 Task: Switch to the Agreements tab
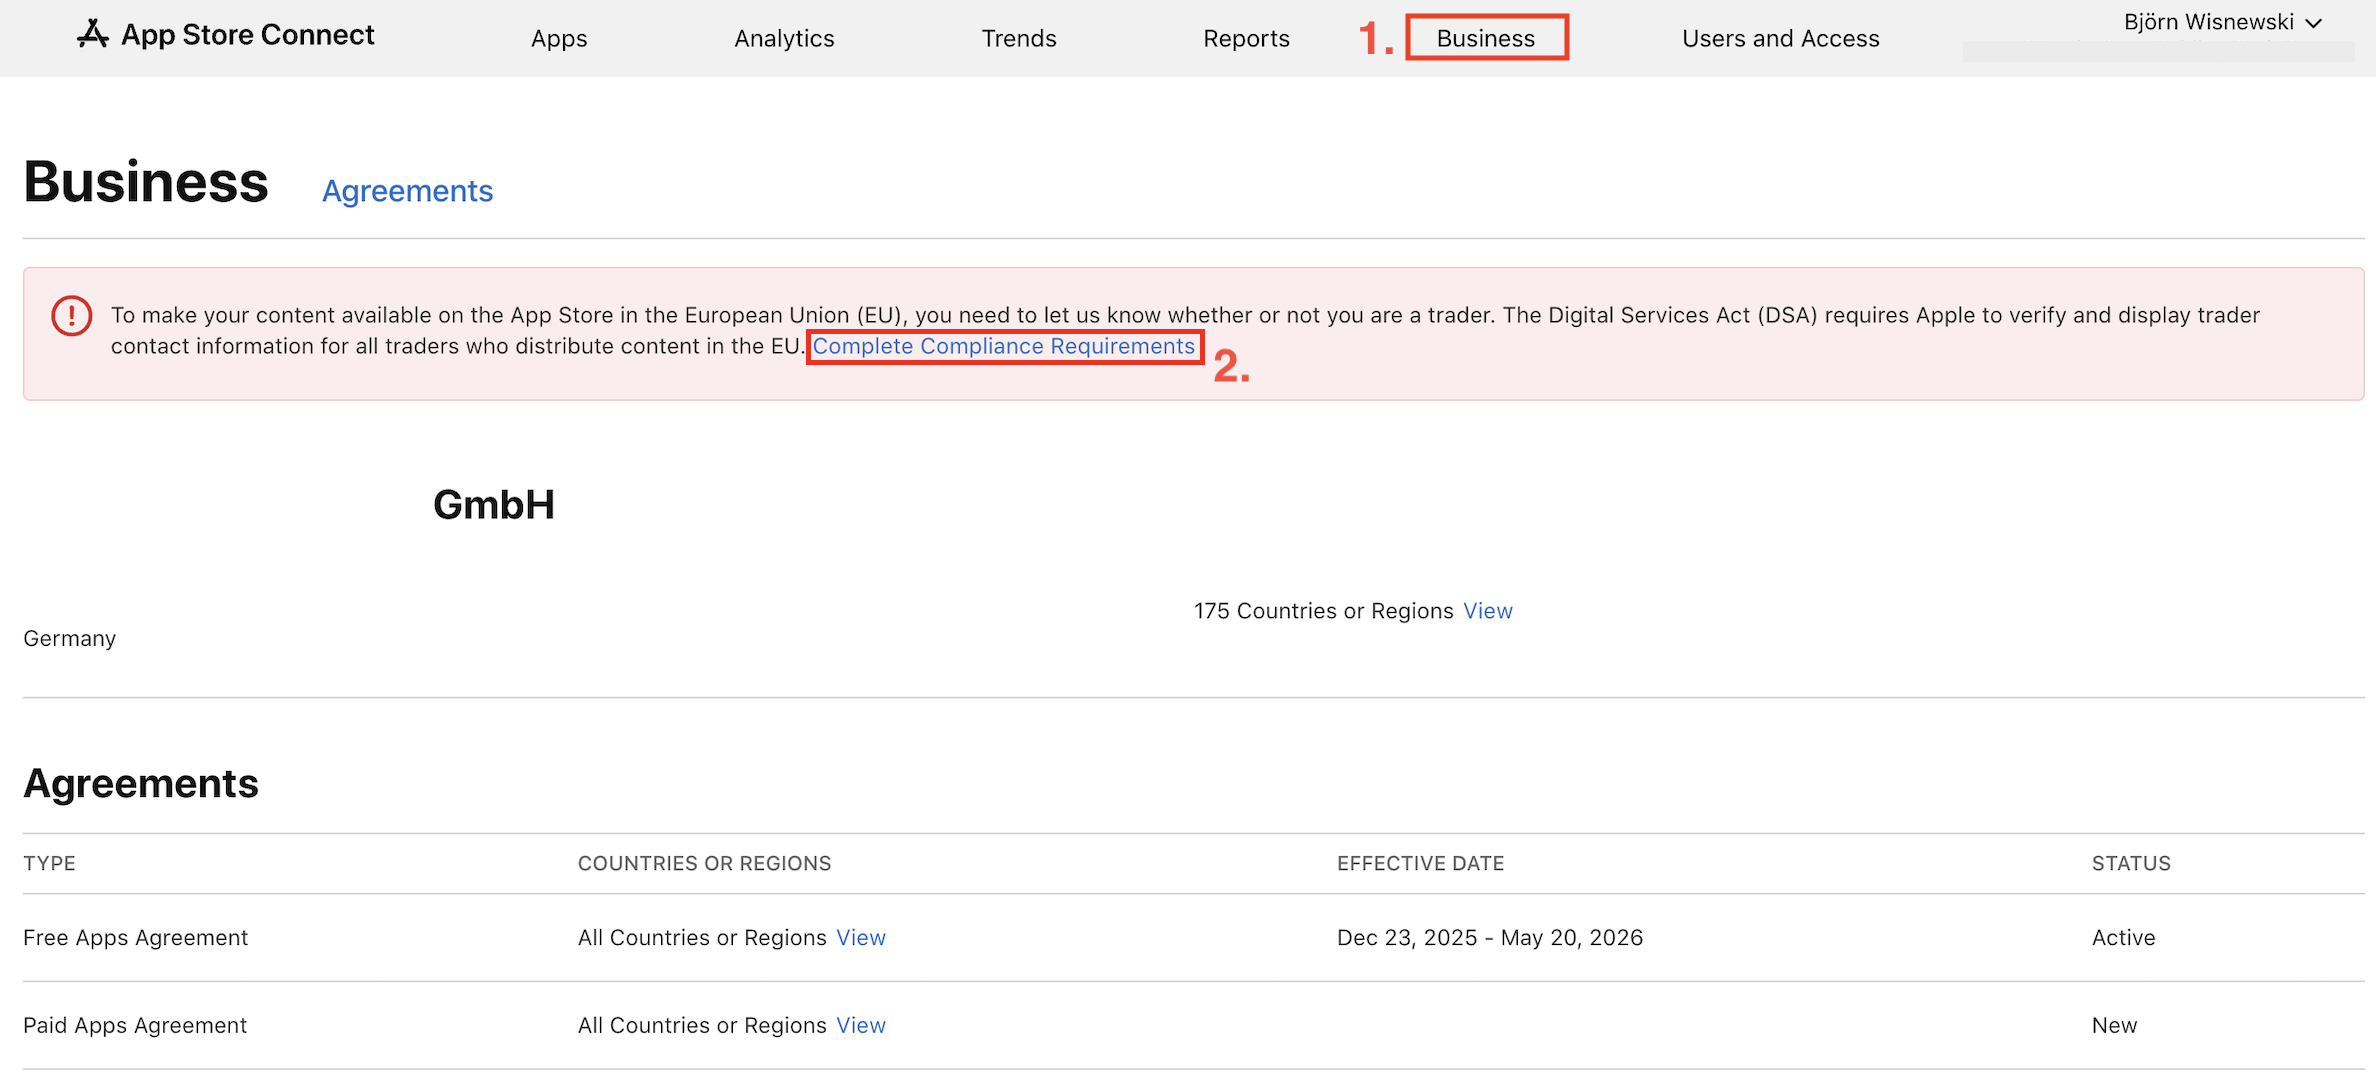[x=407, y=190]
